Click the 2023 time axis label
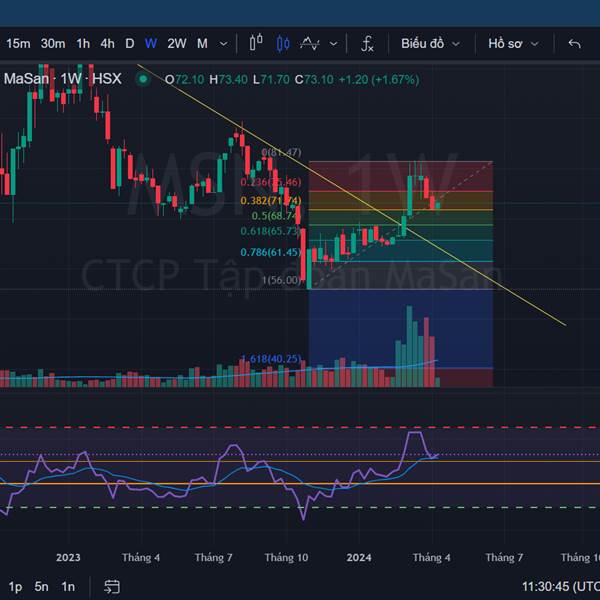 point(68,558)
